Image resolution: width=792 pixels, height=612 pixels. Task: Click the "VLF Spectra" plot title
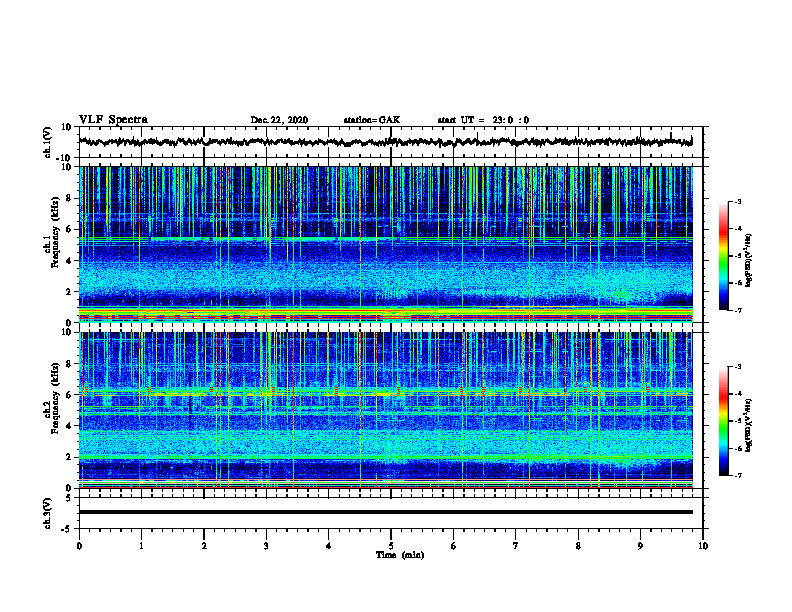click(x=113, y=120)
